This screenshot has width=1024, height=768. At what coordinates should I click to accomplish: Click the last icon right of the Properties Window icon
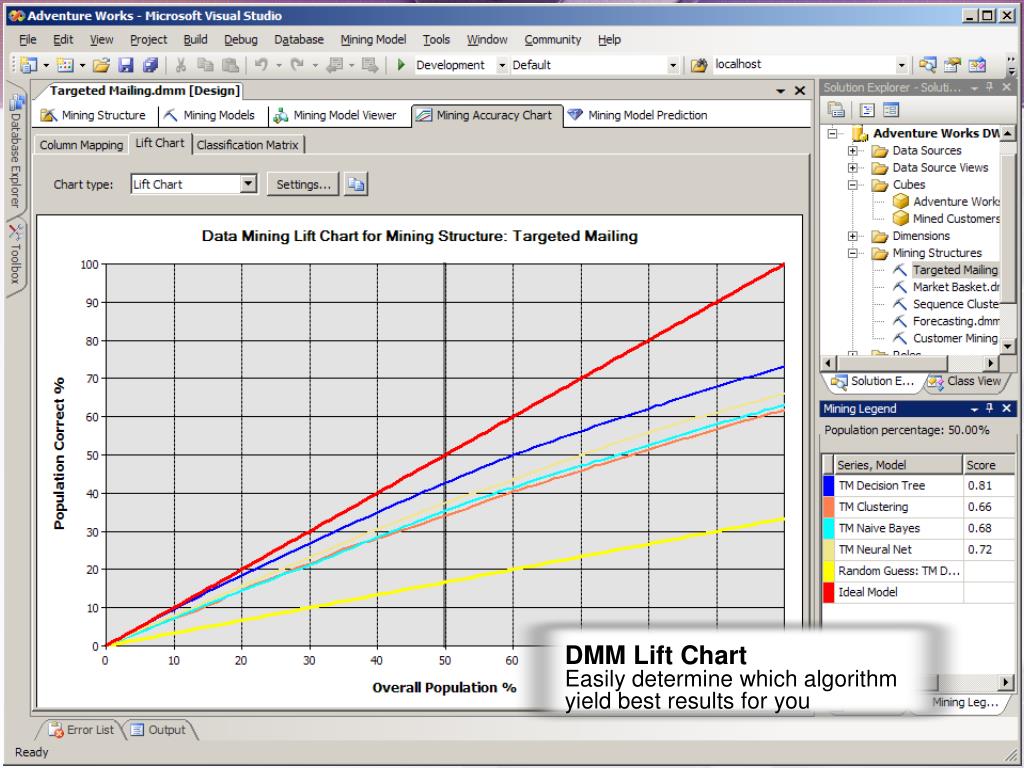(978, 65)
